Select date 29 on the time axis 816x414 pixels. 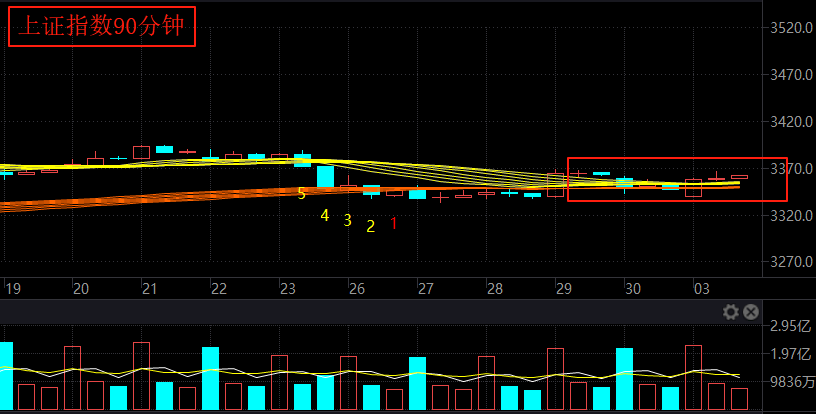click(x=564, y=289)
